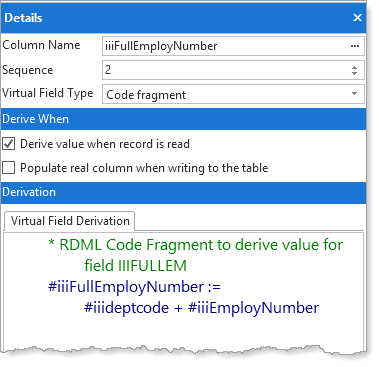Click the #iiiFullEmployNumber := code line

click(x=134, y=287)
